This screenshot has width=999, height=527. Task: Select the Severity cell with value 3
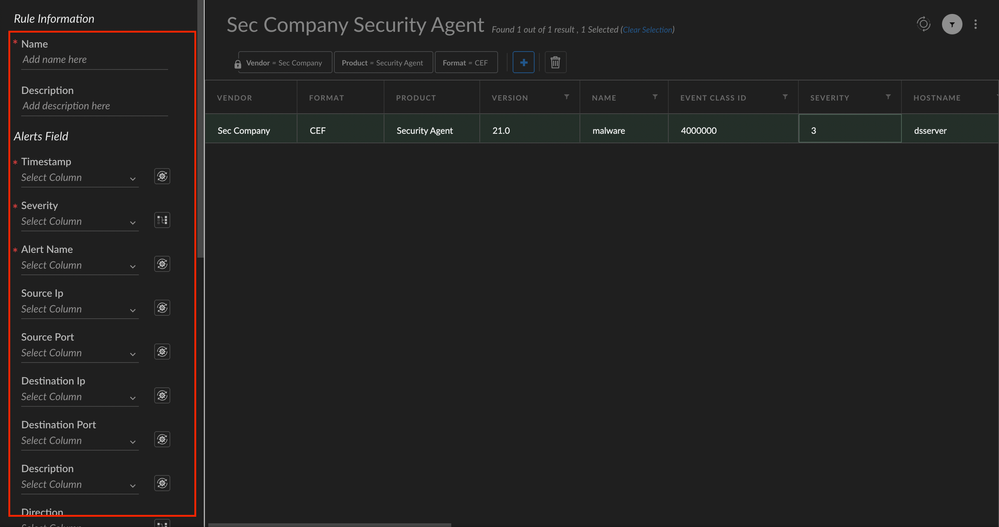[x=849, y=130]
